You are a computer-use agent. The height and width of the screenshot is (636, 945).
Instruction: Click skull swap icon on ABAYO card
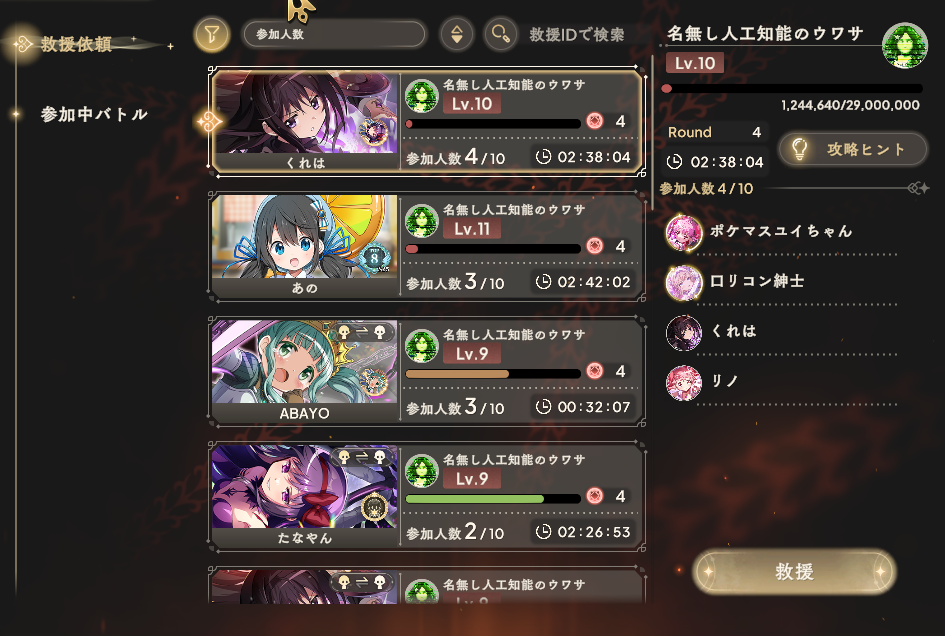point(362,332)
